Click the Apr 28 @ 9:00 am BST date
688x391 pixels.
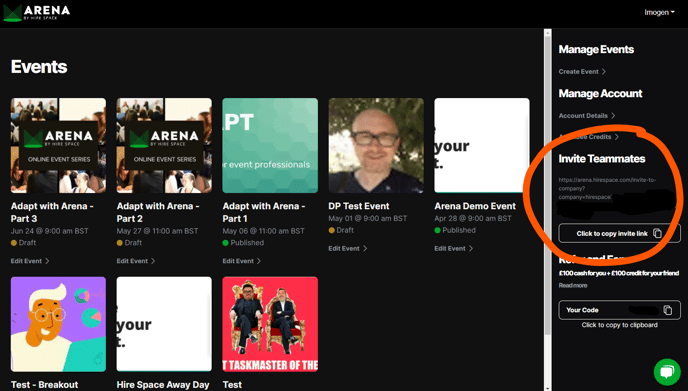pos(473,219)
